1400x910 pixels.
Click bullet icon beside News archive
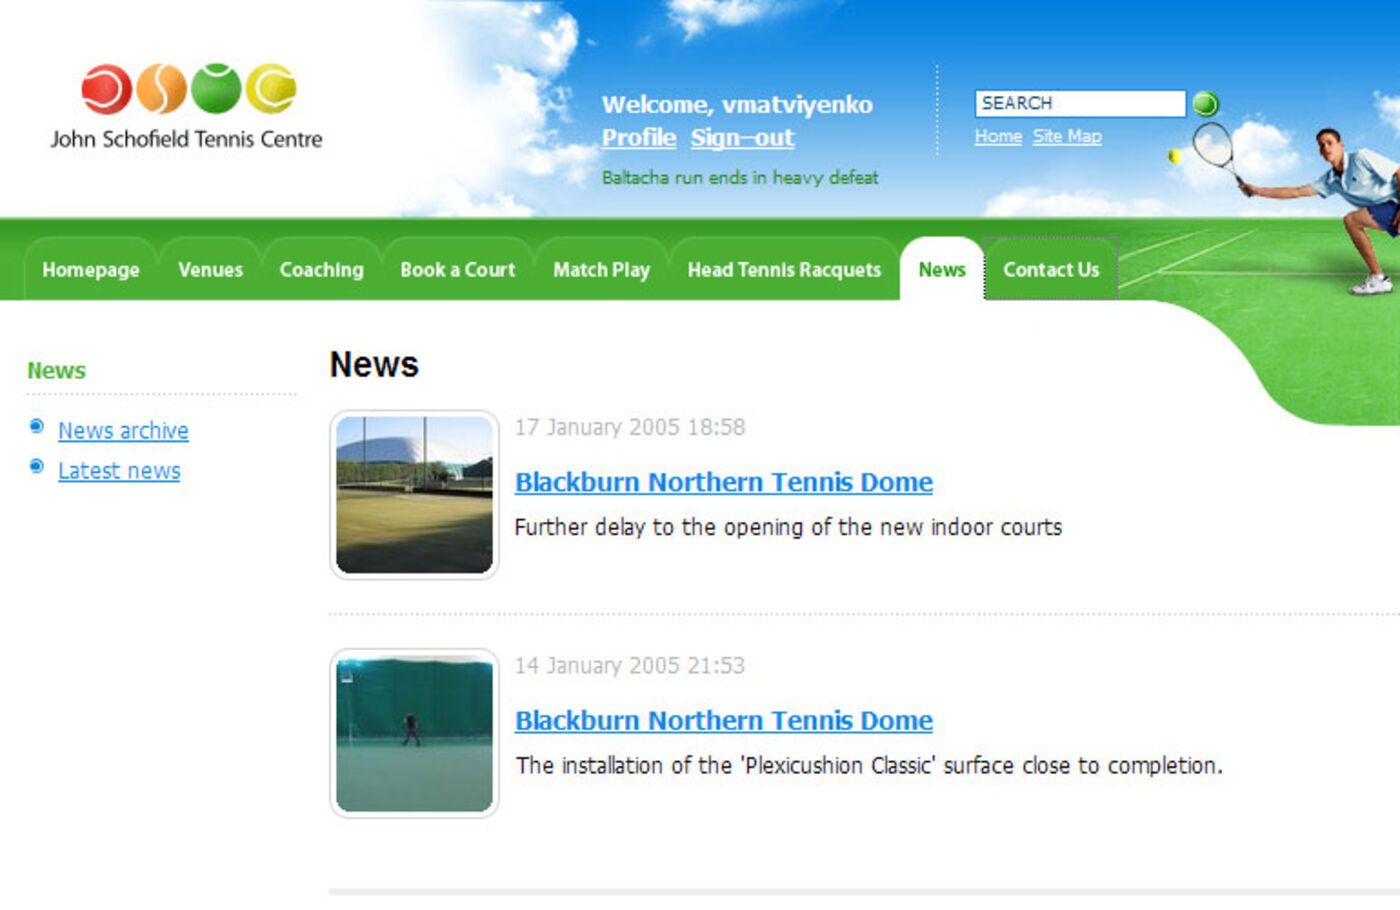(37, 427)
